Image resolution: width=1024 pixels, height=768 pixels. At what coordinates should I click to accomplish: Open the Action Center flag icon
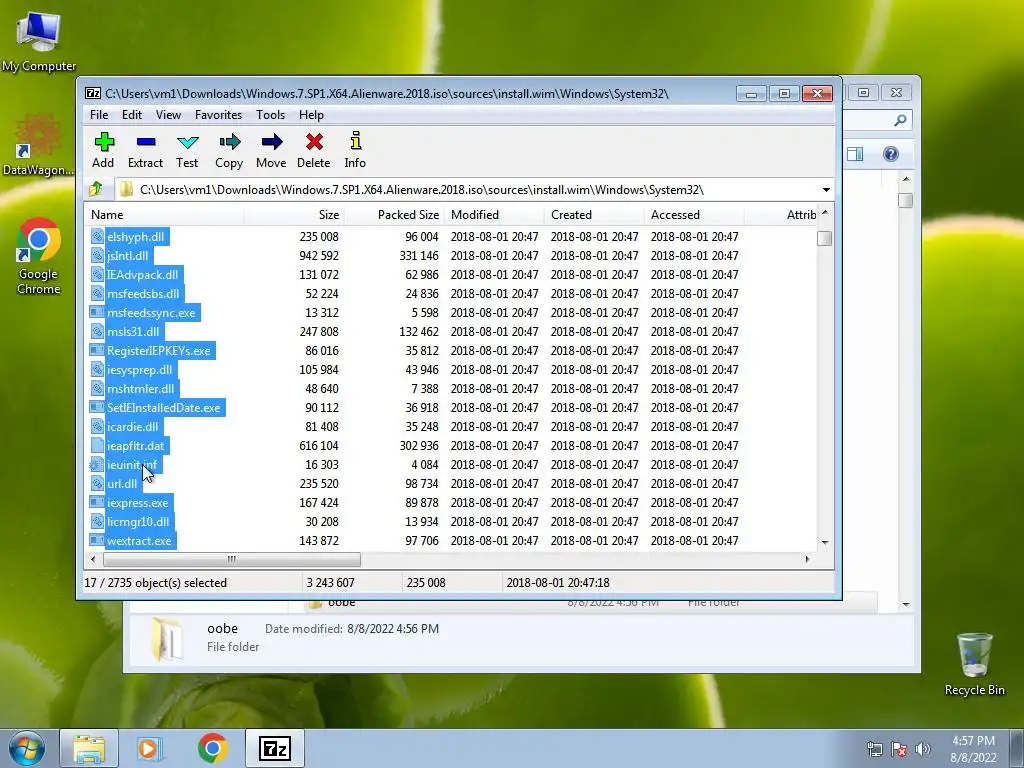(x=899, y=749)
